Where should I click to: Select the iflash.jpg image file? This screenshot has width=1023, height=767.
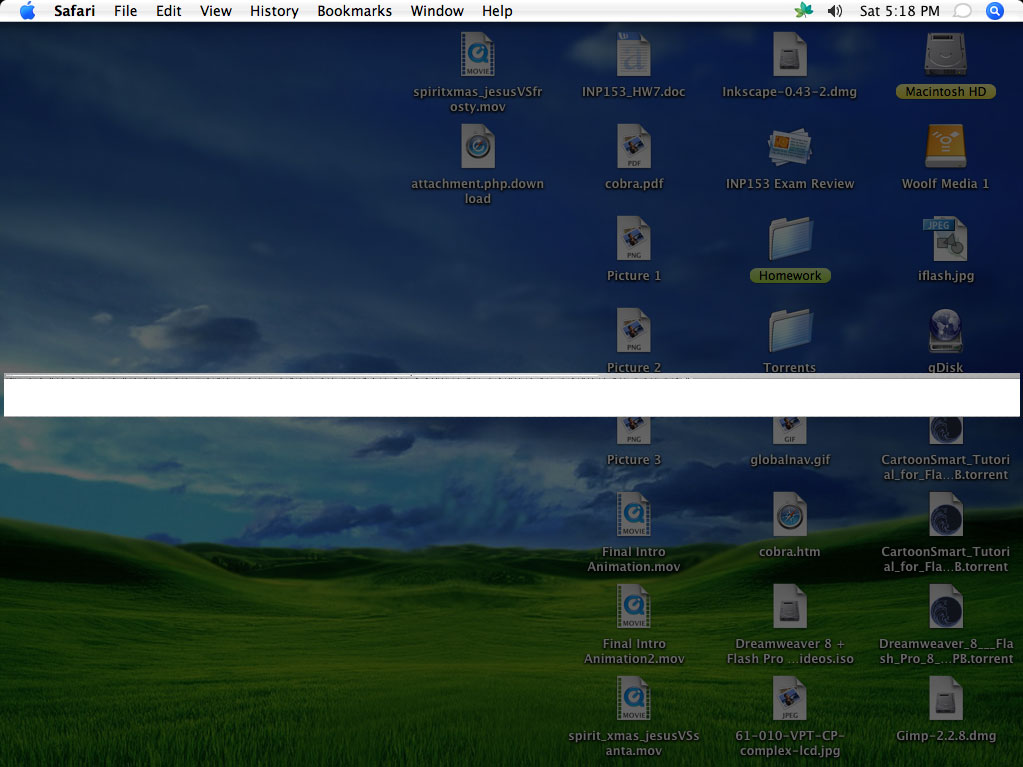tap(945, 239)
